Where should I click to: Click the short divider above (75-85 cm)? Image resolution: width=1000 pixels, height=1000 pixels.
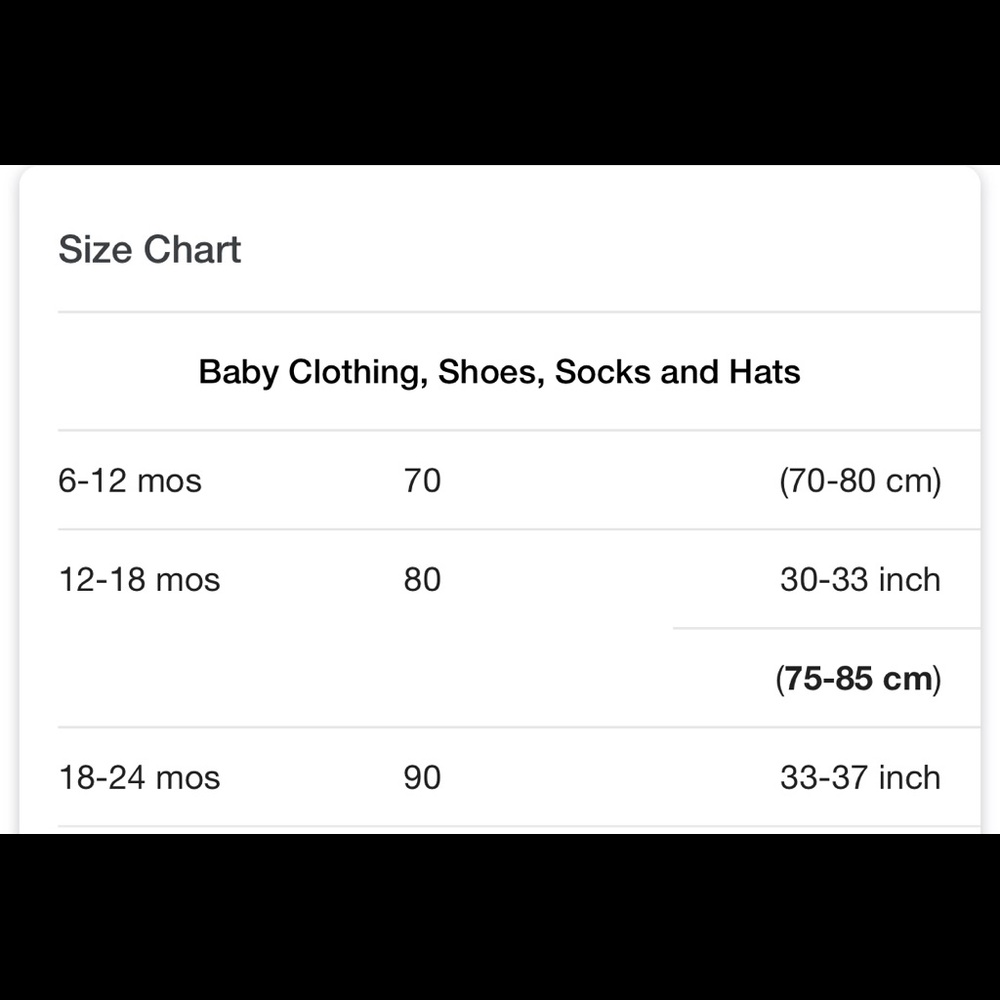point(826,629)
